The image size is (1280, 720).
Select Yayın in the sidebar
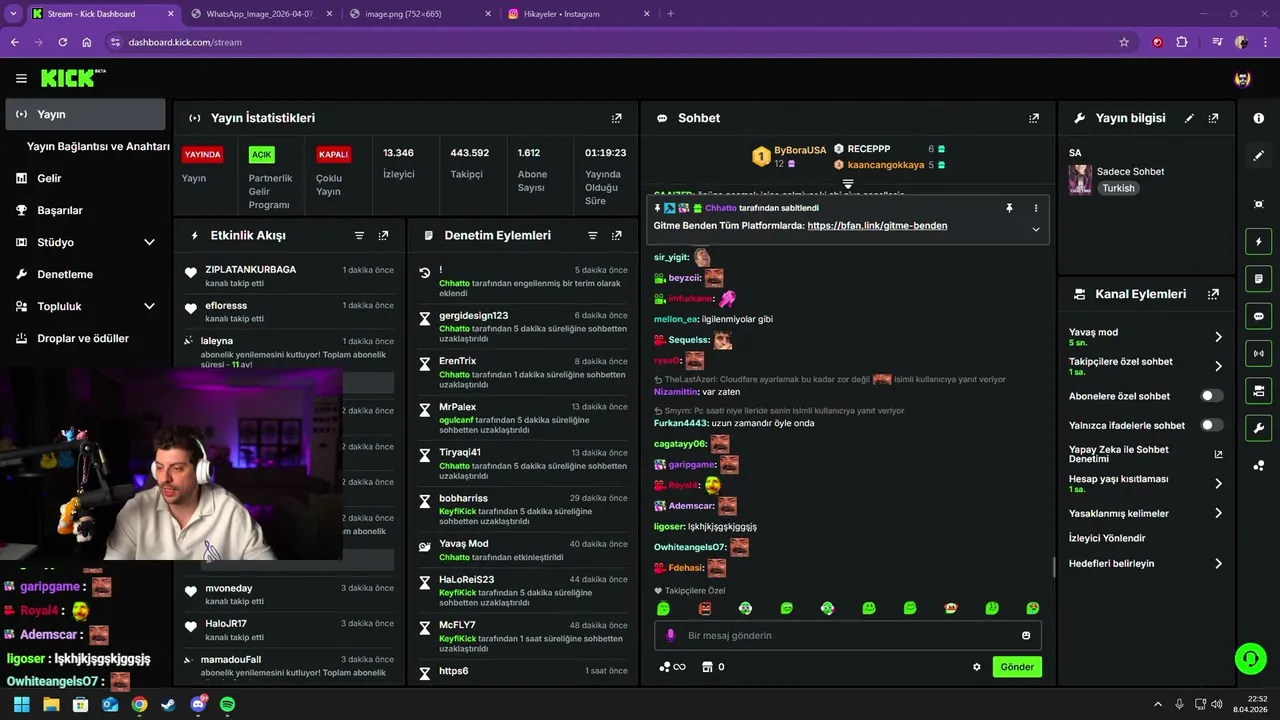pos(85,114)
